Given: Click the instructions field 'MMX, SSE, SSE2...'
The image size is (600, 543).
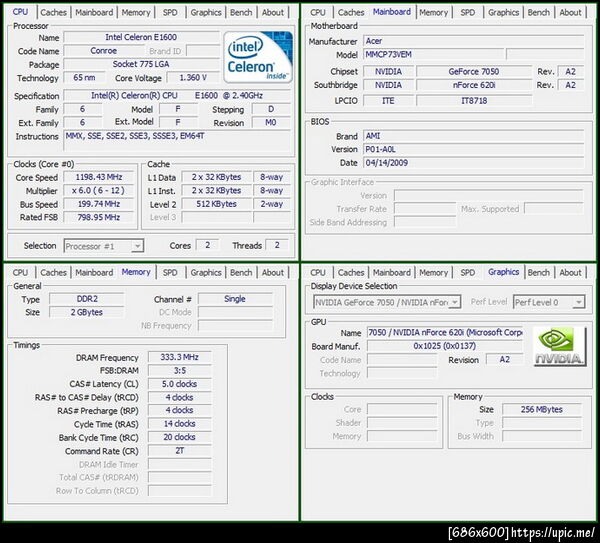Looking at the screenshot, I should (x=178, y=140).
